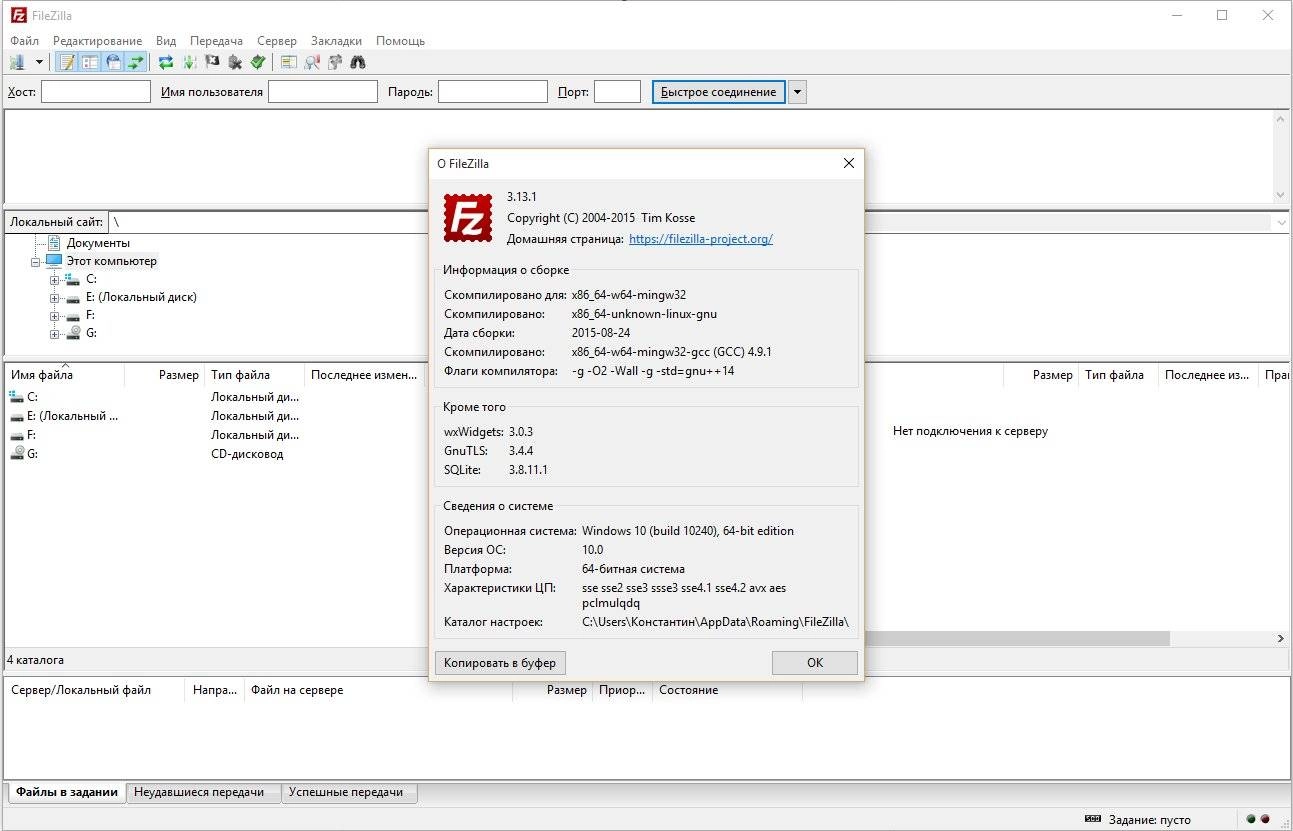The image size is (1293, 831).
Task: Click the horizontal scrollbar of remote list
Action: pos(1017,638)
